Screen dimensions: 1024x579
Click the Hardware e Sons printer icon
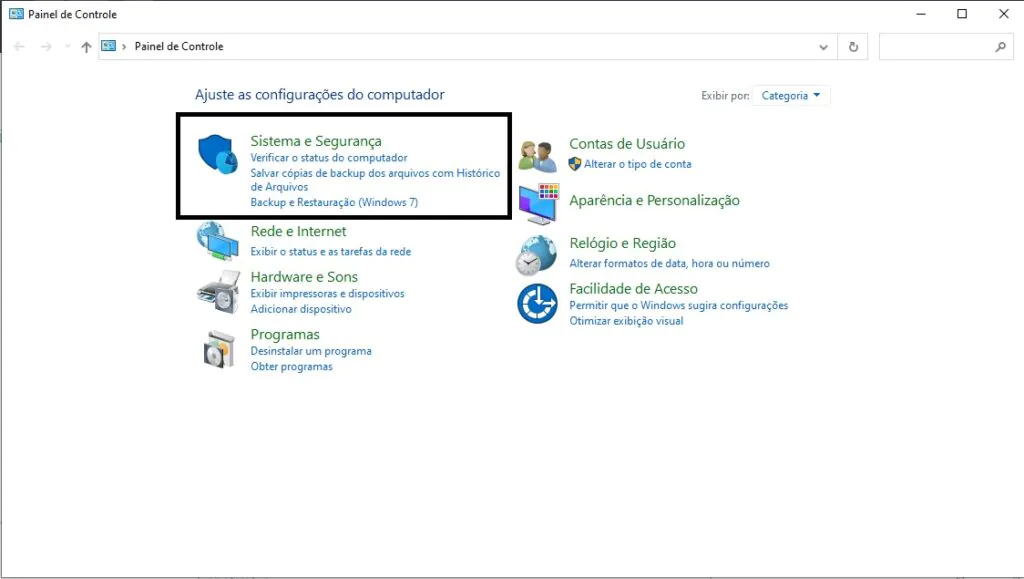tap(218, 292)
